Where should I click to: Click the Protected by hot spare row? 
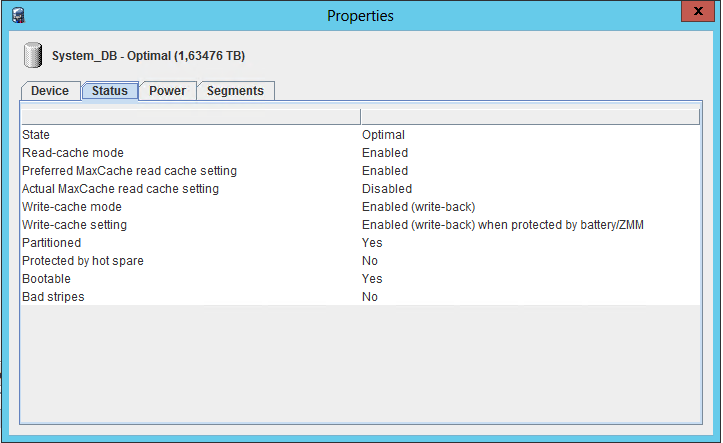click(82, 261)
